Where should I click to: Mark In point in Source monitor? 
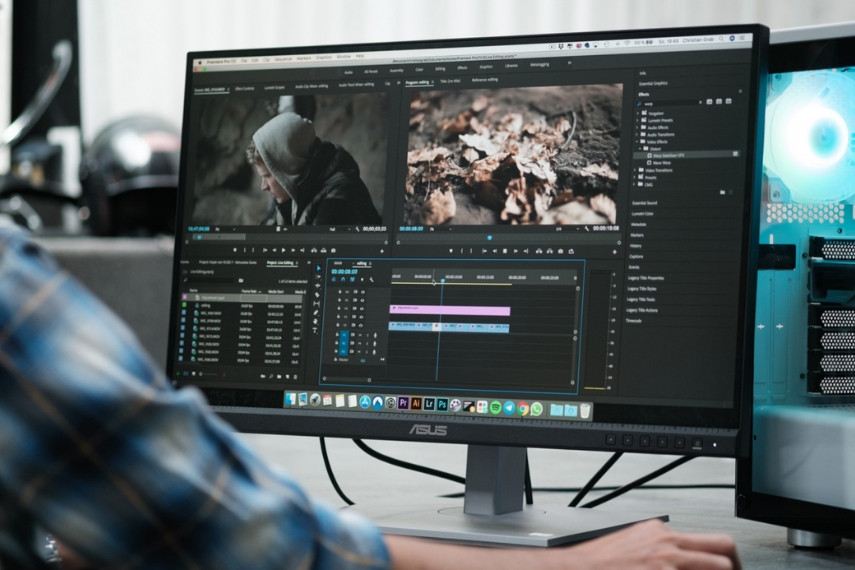tap(245, 250)
